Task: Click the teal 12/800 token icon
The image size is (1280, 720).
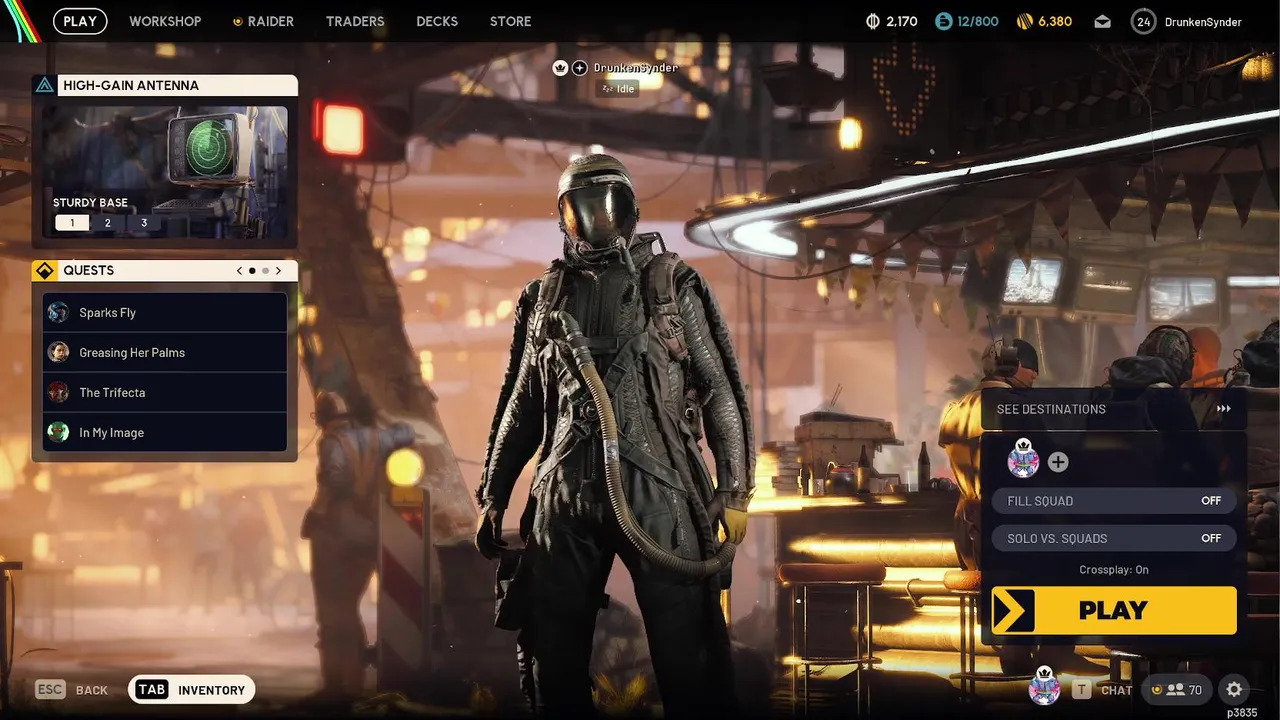Action: point(944,21)
